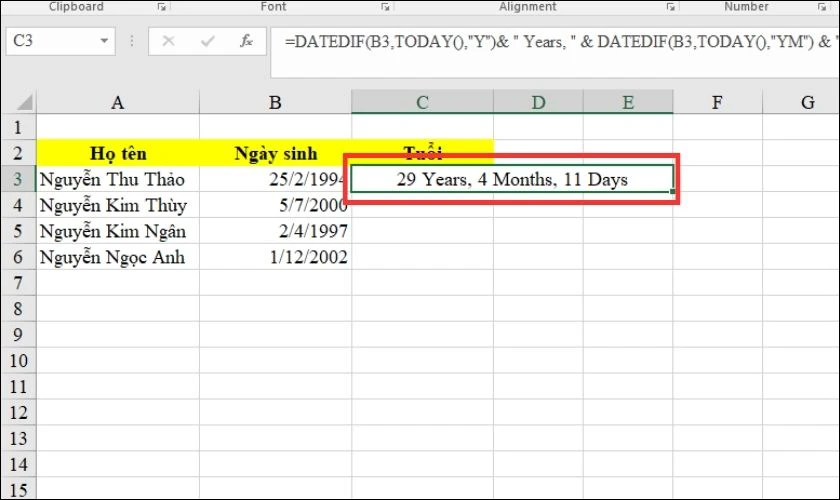Expand the Name Box dropdown arrow
The width and height of the screenshot is (840, 500).
coord(104,41)
